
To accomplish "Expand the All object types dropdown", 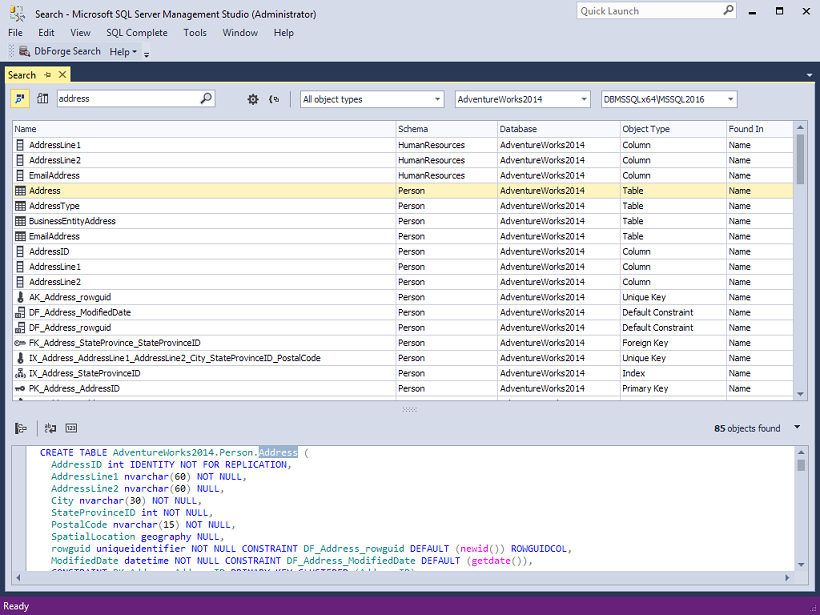I will pyautogui.click(x=438, y=99).
